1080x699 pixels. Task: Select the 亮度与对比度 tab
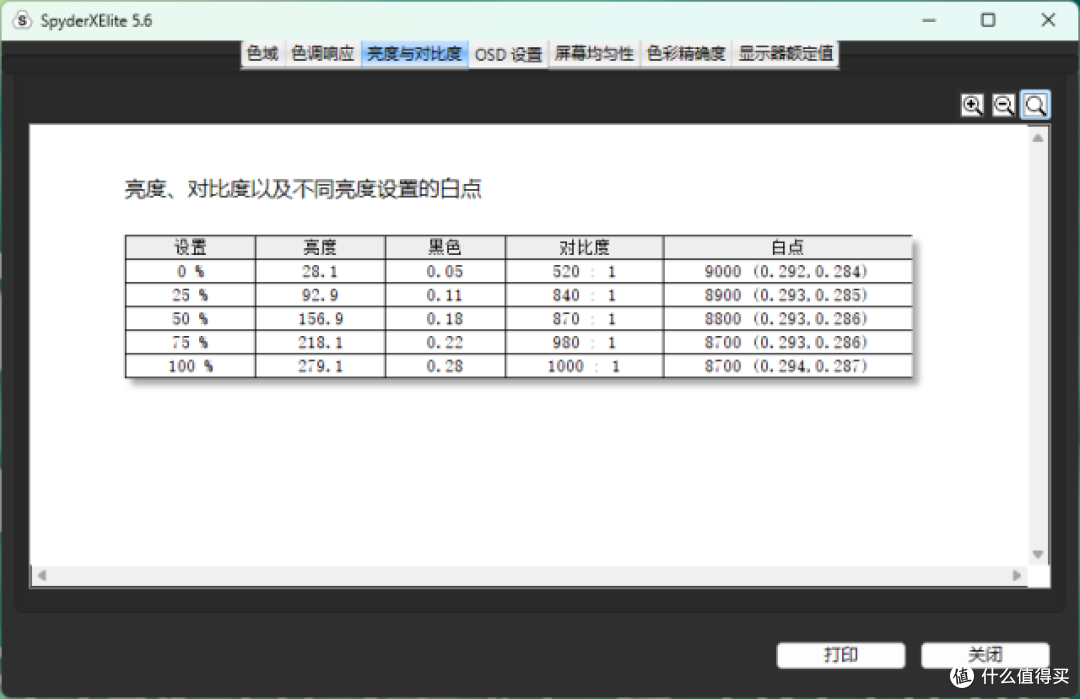(x=414, y=54)
